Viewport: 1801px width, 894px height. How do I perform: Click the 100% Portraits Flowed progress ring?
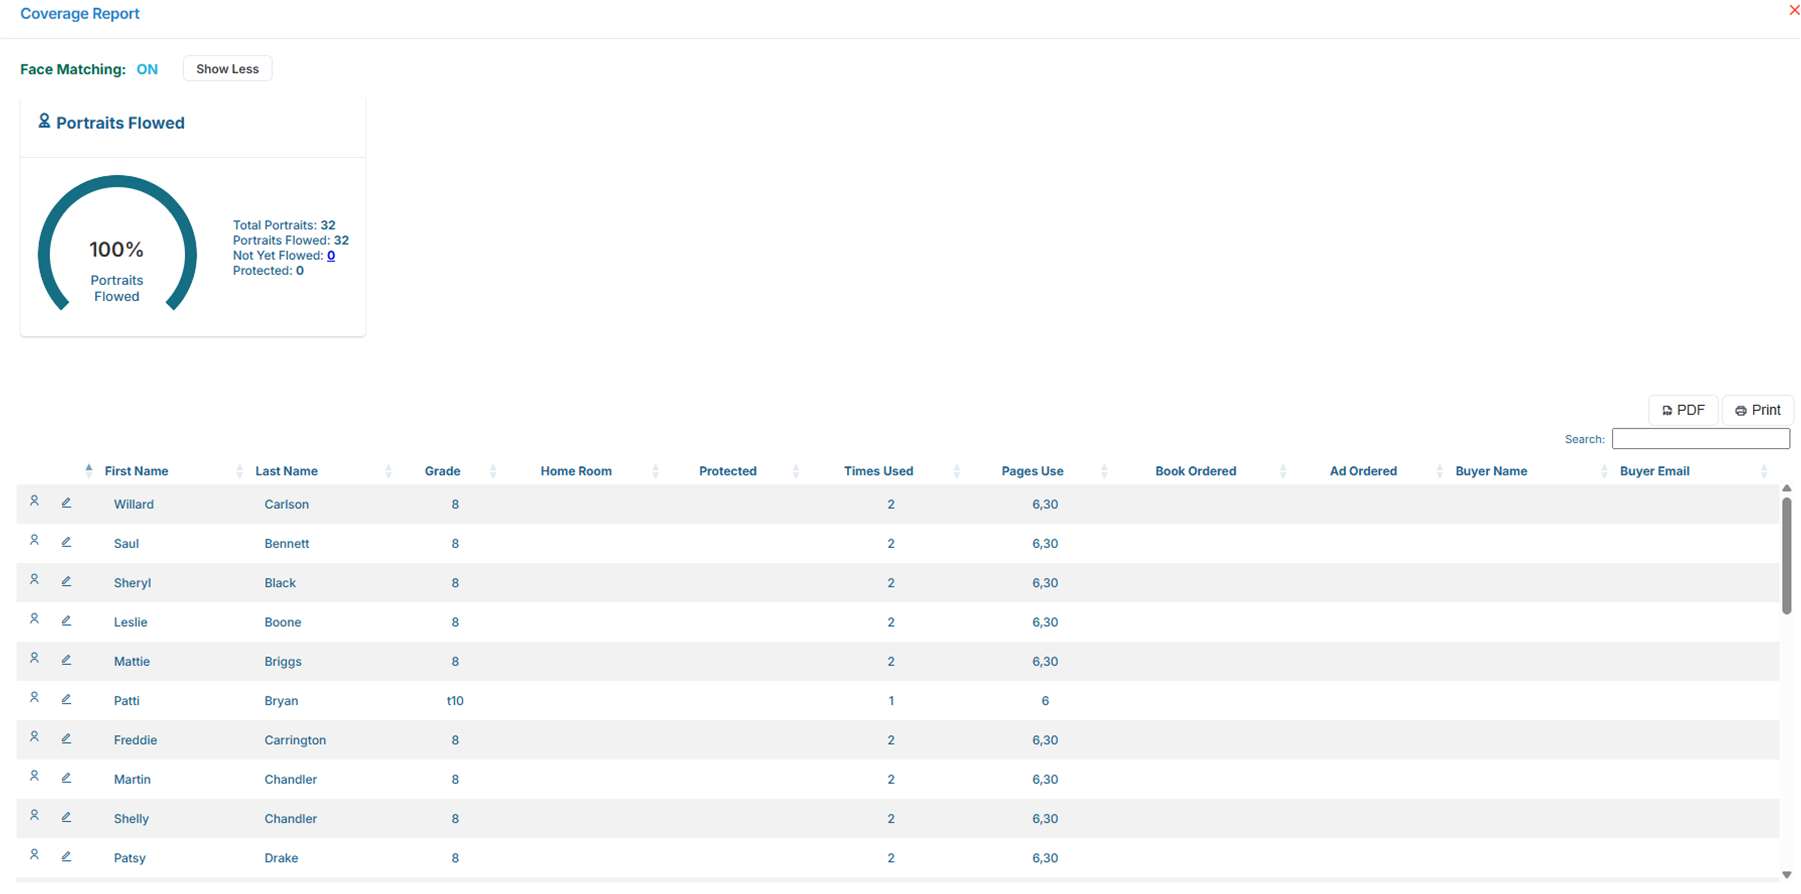point(117,245)
